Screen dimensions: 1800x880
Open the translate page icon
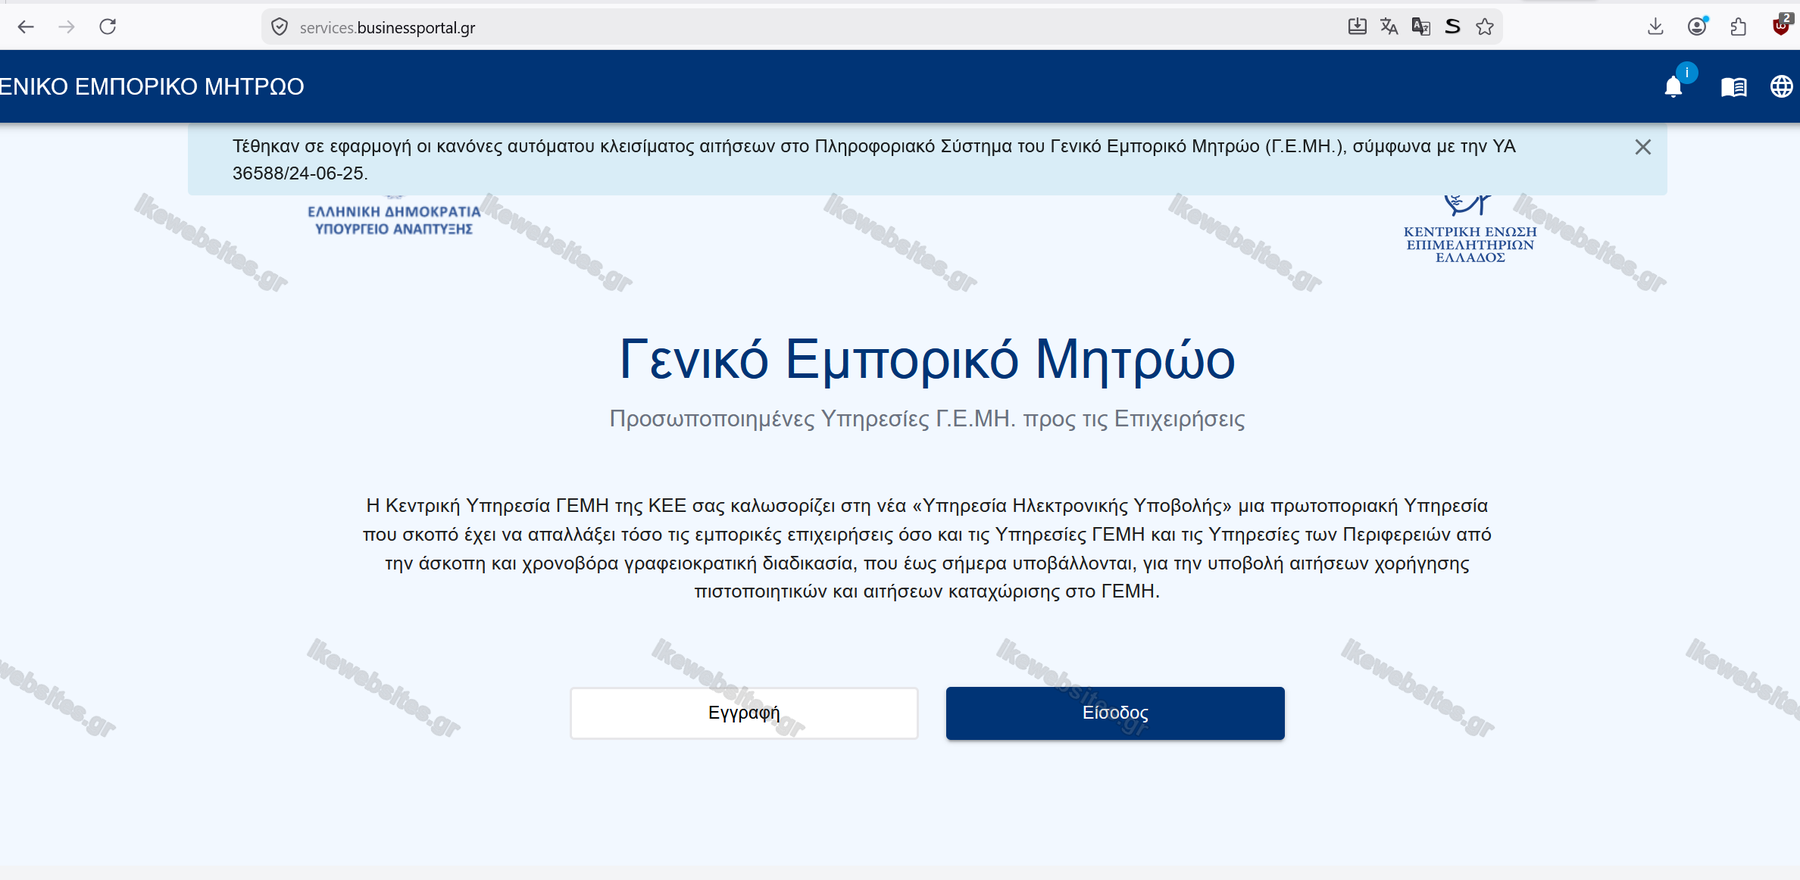click(1389, 27)
